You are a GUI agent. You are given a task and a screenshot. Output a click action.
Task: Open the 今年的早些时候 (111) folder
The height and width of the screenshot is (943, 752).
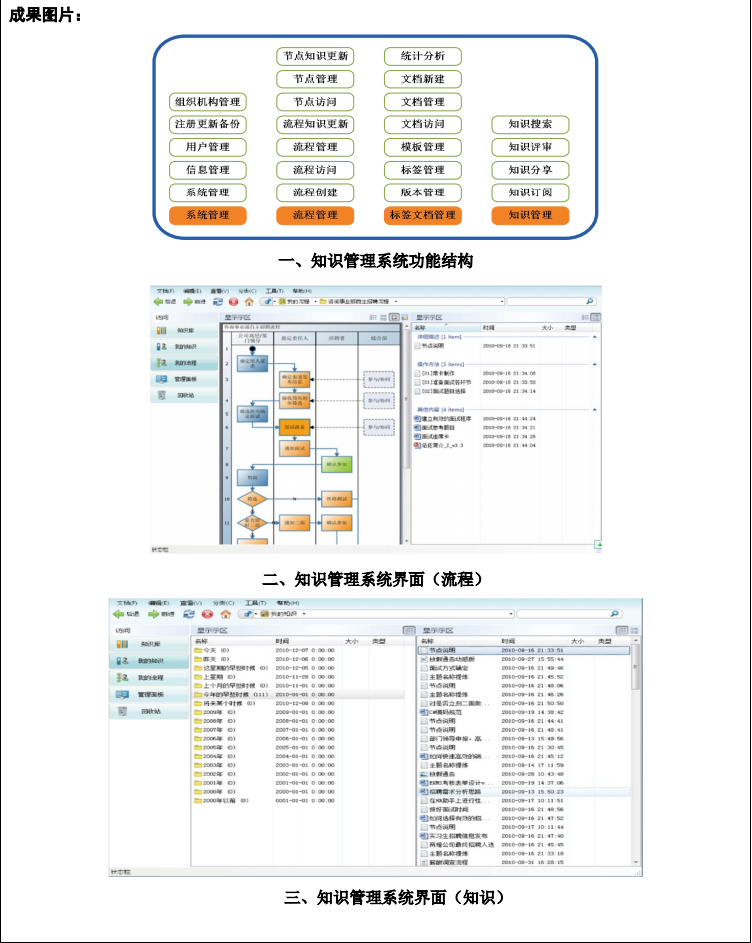[232, 694]
